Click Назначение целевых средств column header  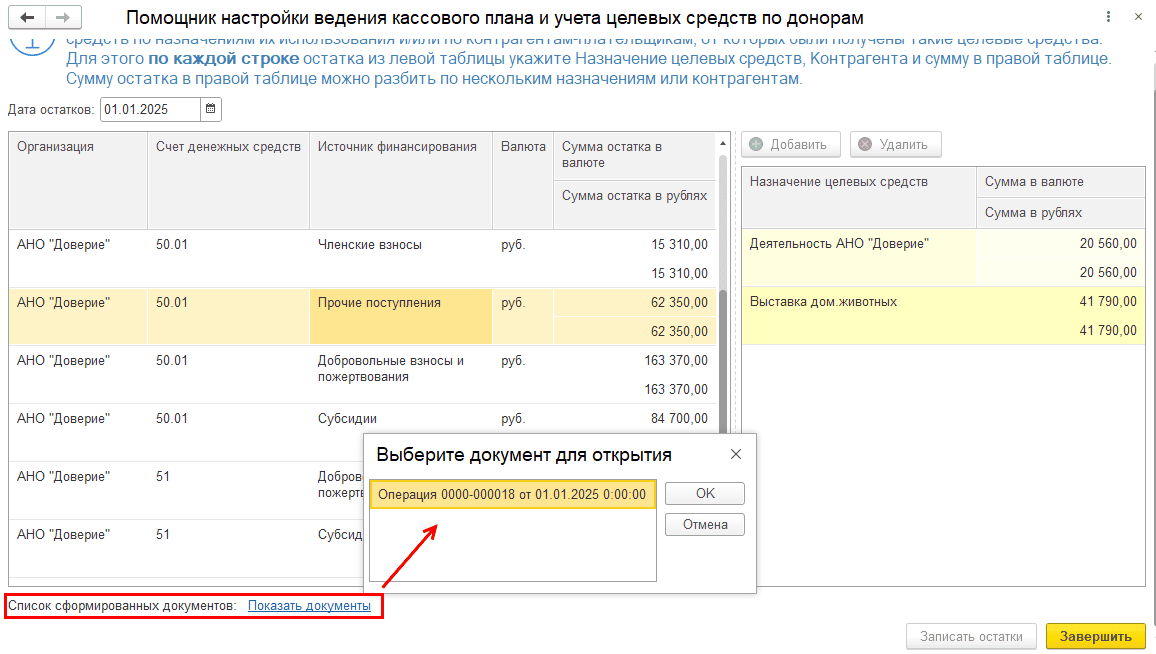pyautogui.click(x=838, y=182)
